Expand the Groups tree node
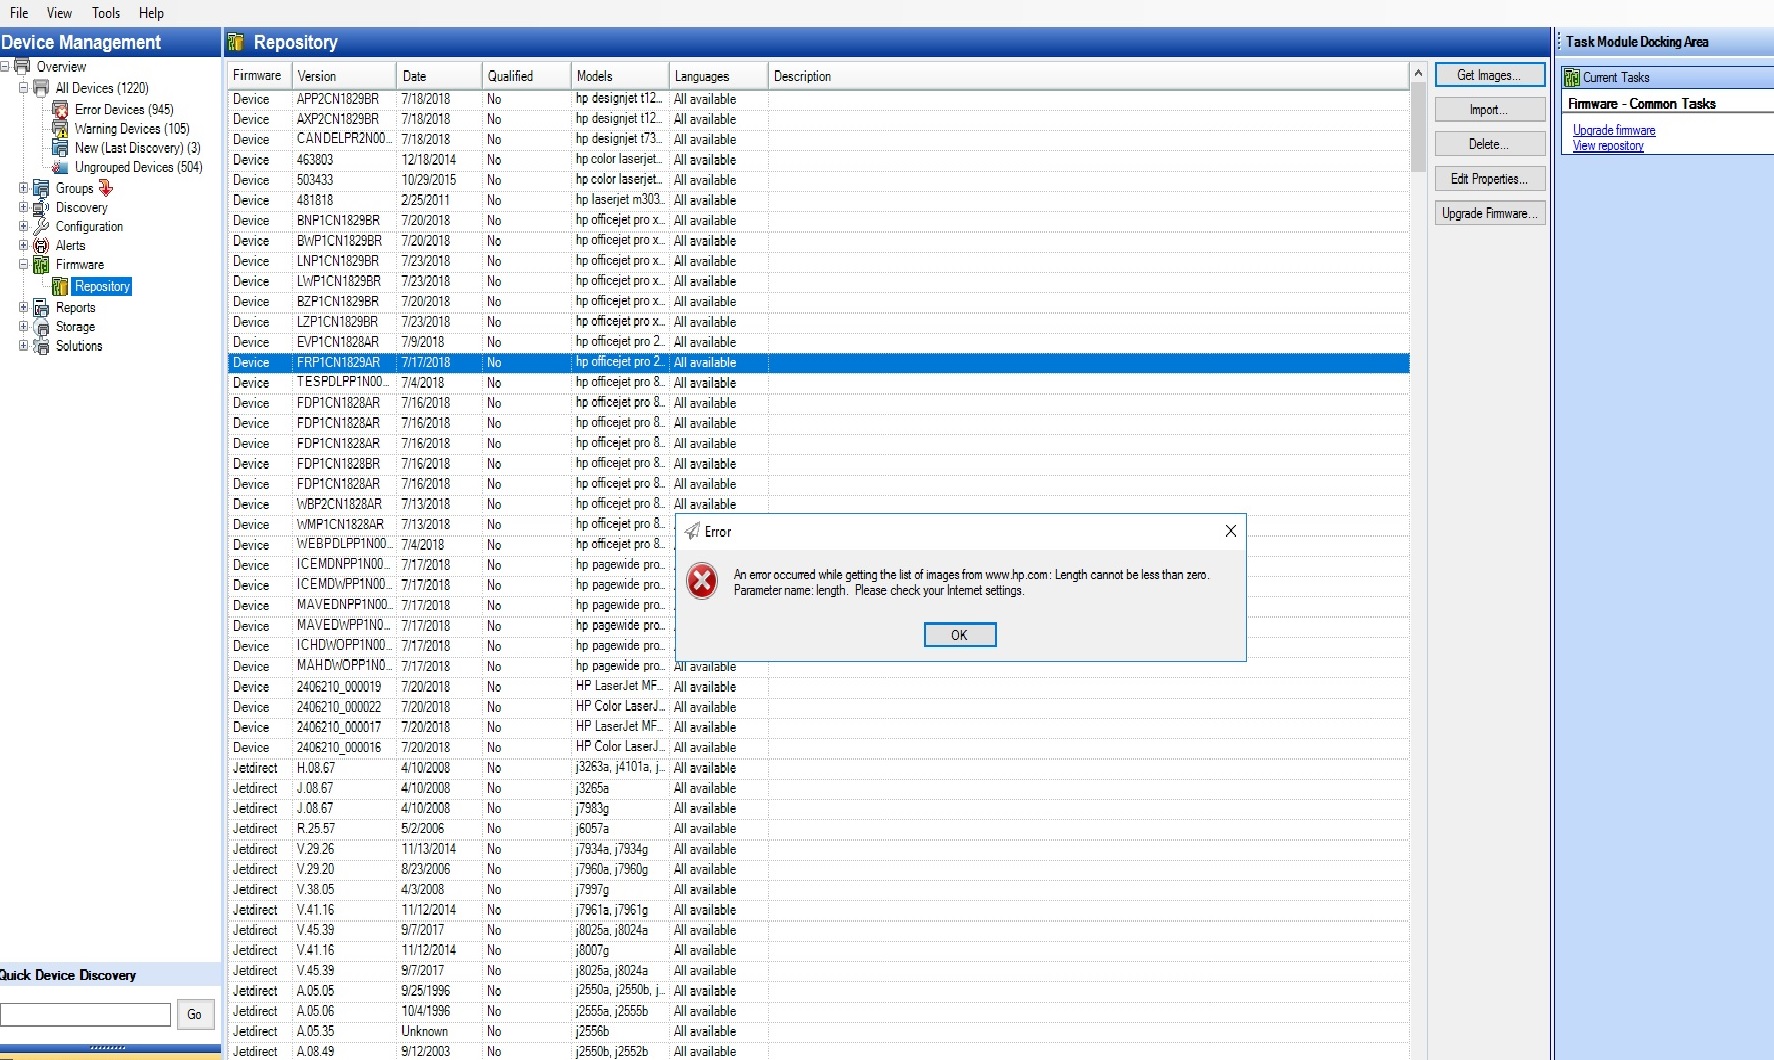The image size is (1774, 1060). [23, 188]
